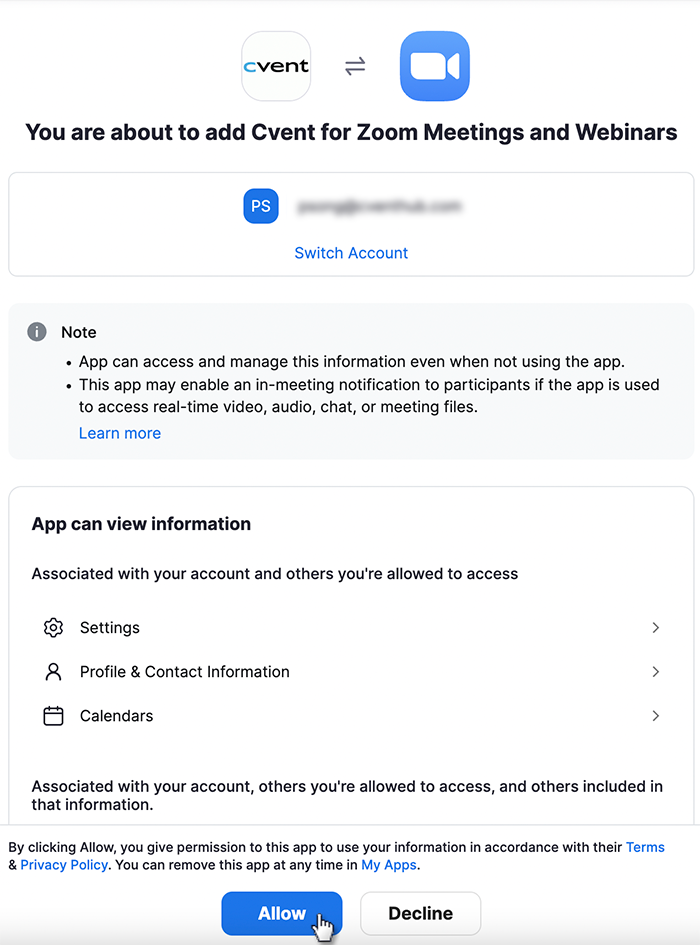Click the exchange arrows between logos

[x=355, y=66]
